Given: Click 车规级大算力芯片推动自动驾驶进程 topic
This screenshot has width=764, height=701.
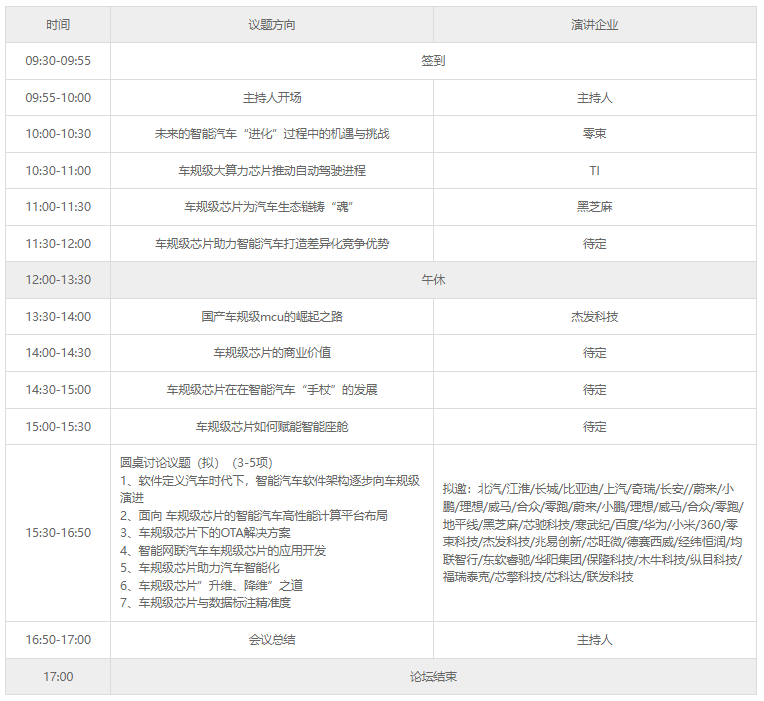Looking at the screenshot, I should [272, 171].
